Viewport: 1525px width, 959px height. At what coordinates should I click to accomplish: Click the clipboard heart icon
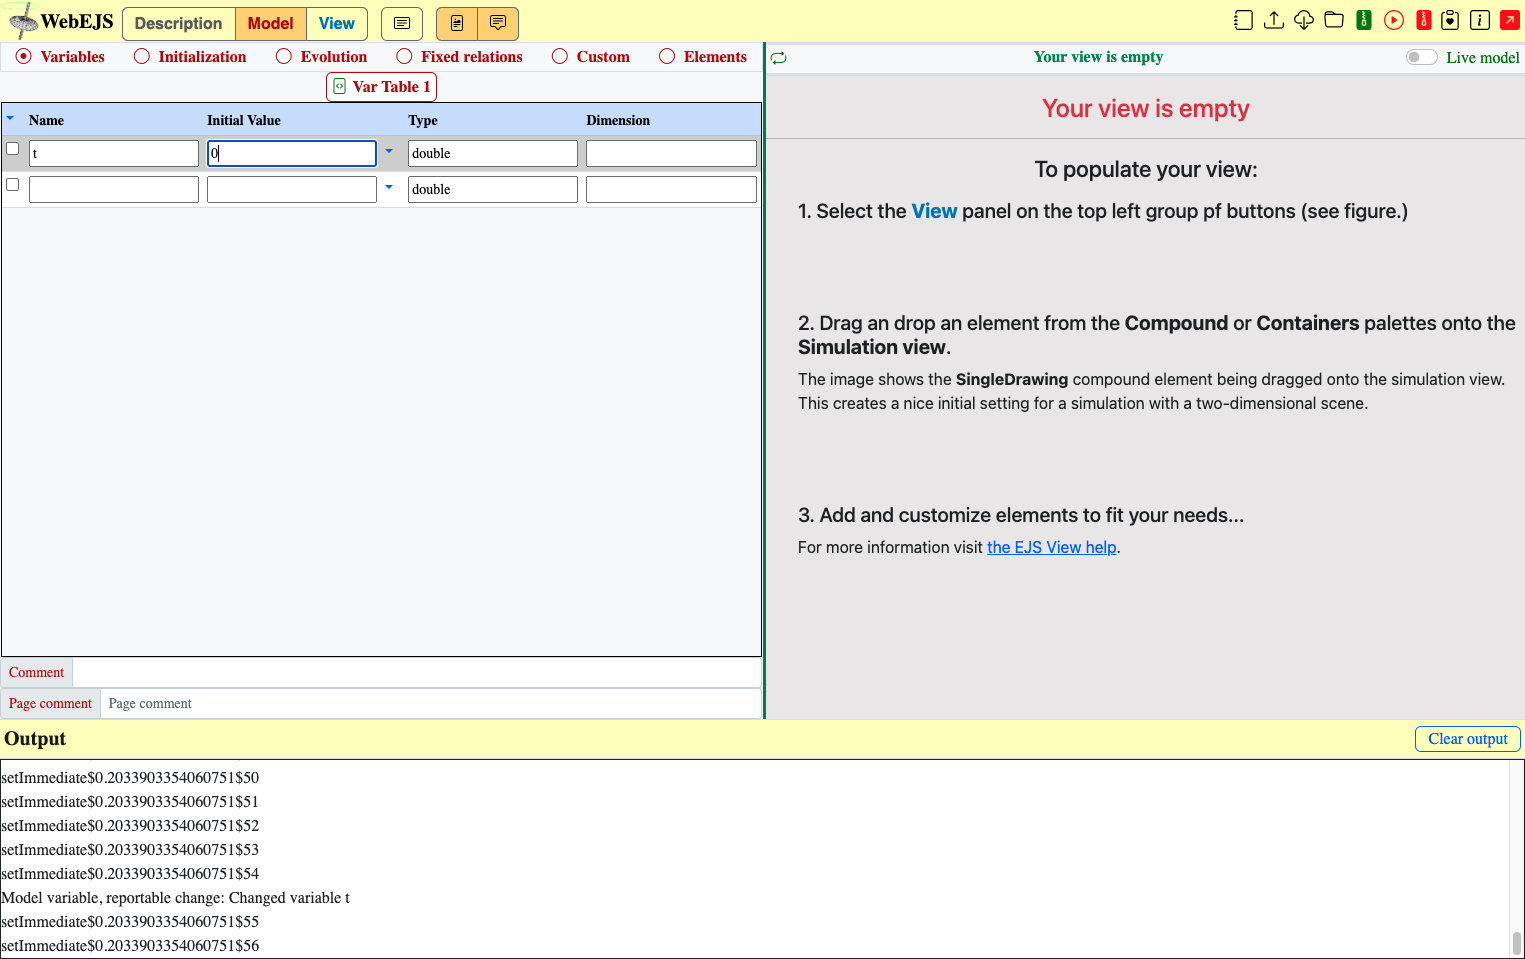1450,20
